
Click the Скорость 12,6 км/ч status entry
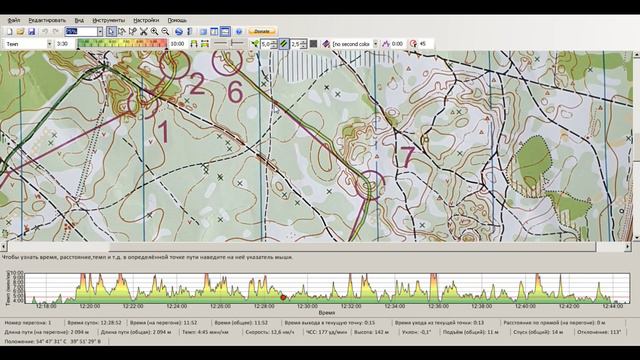[x=270, y=332]
